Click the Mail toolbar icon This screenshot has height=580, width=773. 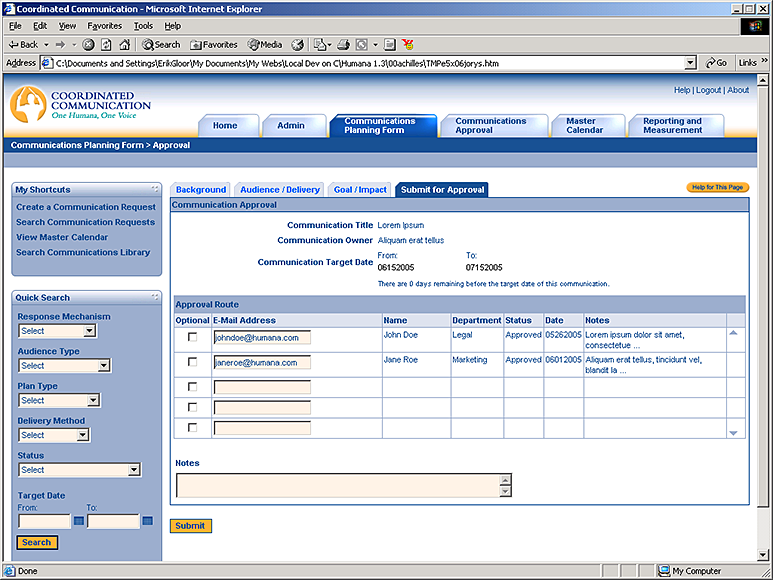(320, 45)
